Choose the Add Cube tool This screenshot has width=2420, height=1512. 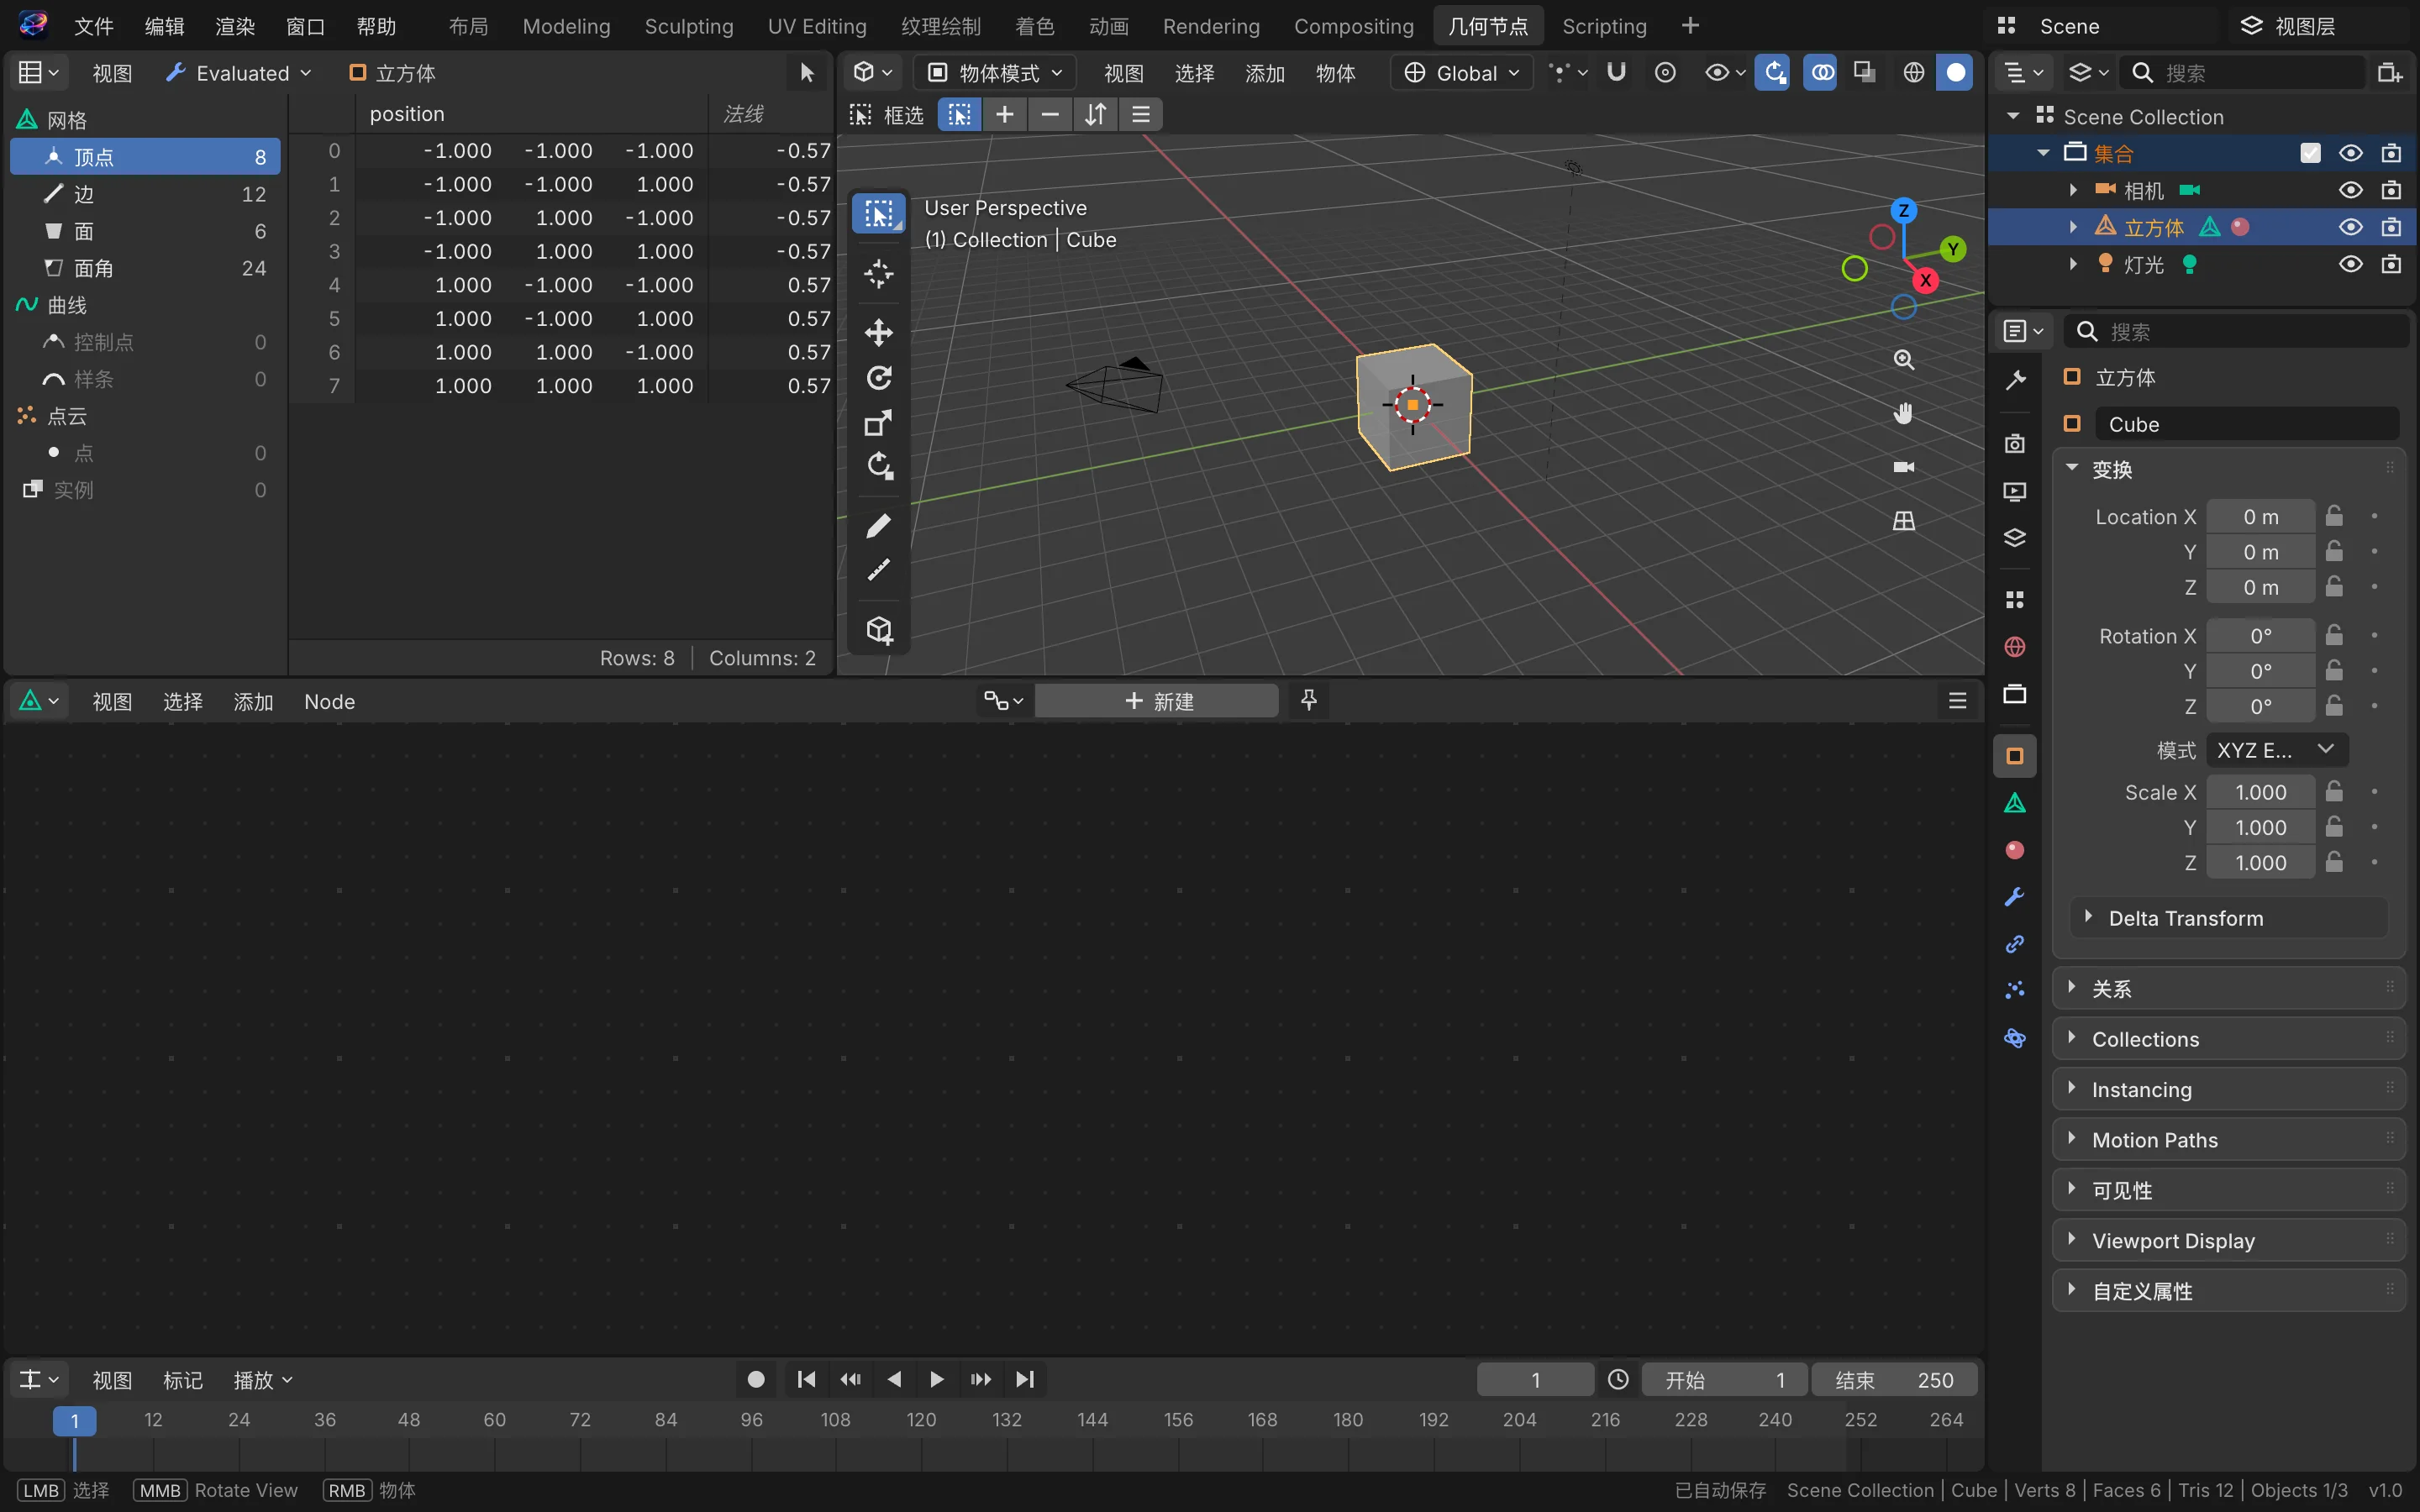point(878,630)
